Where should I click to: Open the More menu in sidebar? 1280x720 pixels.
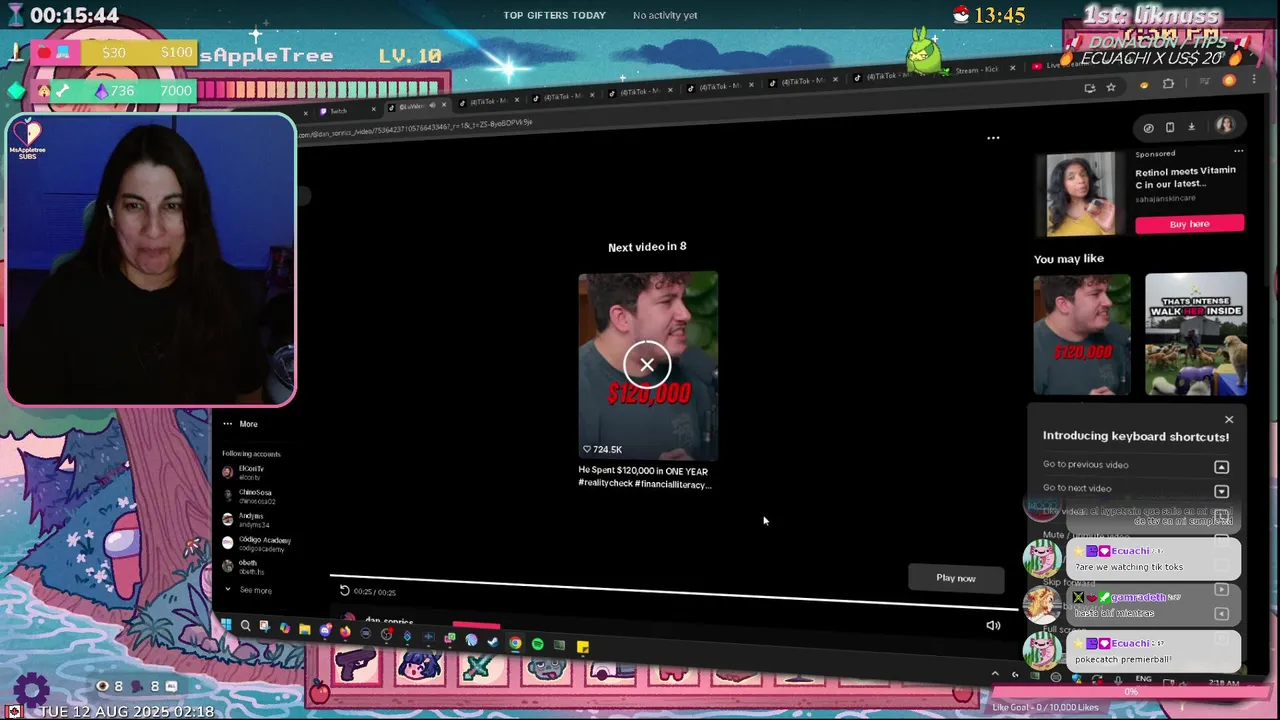click(x=240, y=424)
